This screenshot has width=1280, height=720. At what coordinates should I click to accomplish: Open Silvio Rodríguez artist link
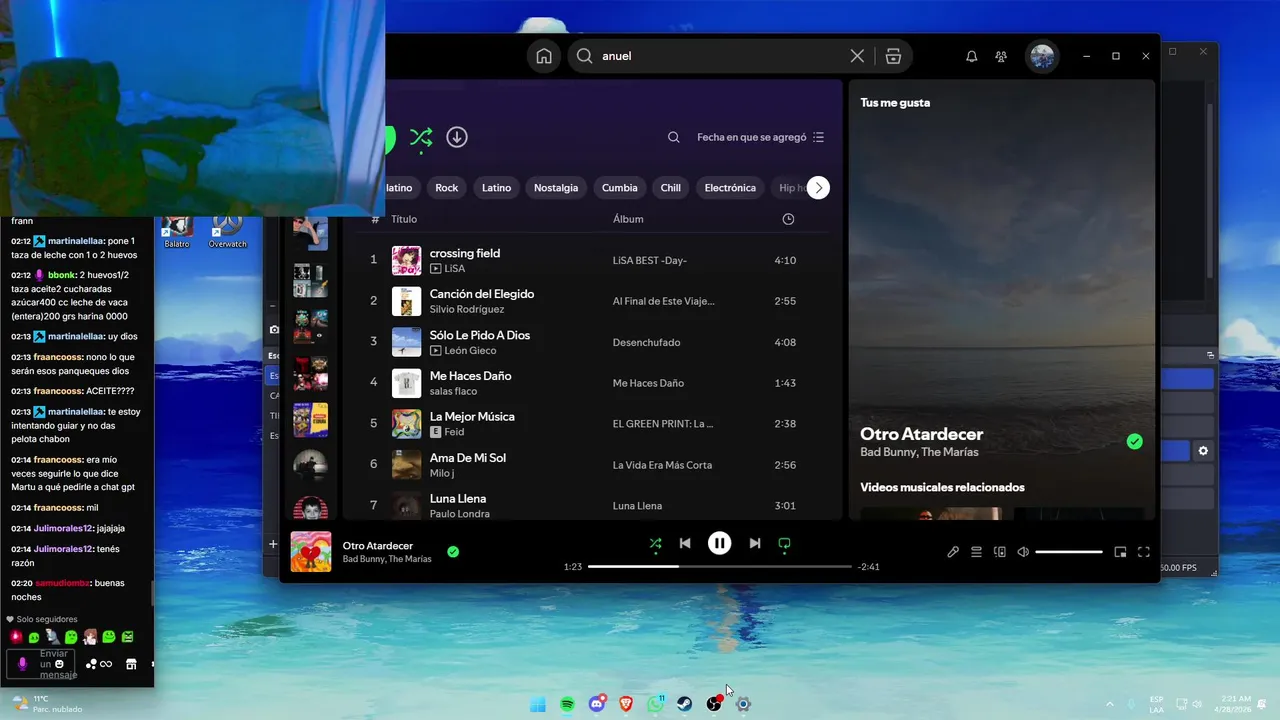tap(469, 309)
